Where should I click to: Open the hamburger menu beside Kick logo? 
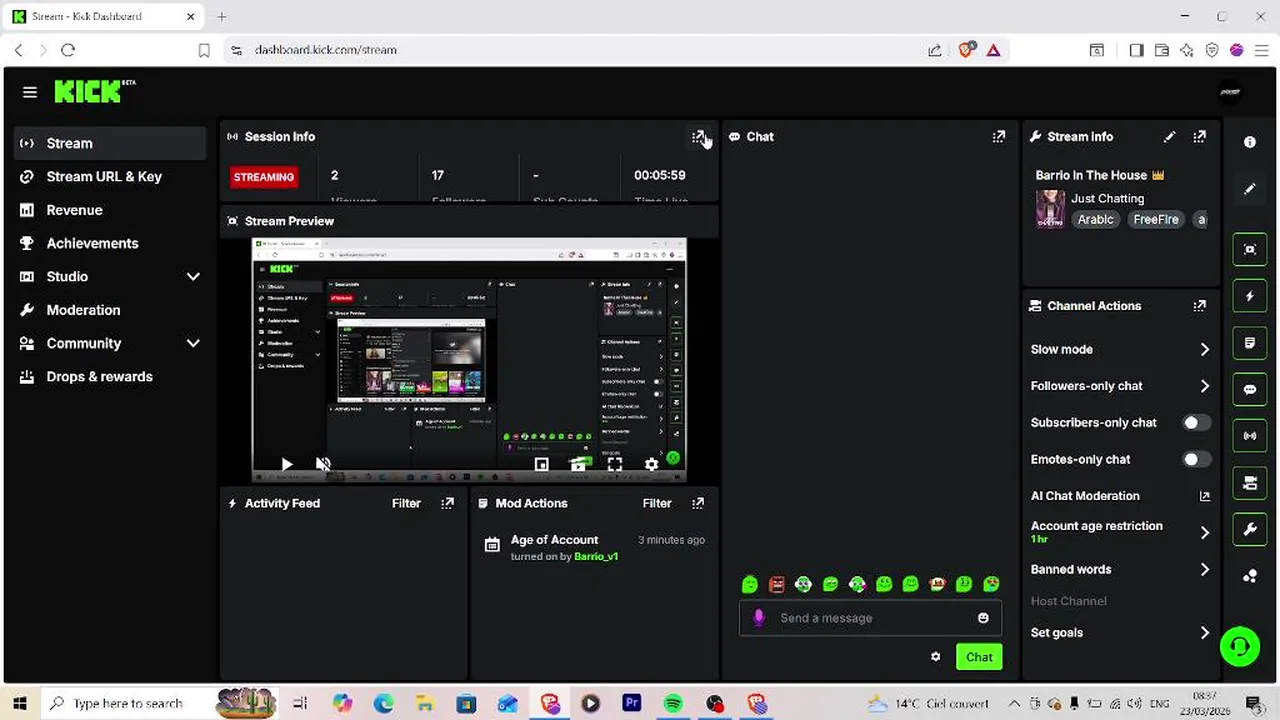click(30, 92)
